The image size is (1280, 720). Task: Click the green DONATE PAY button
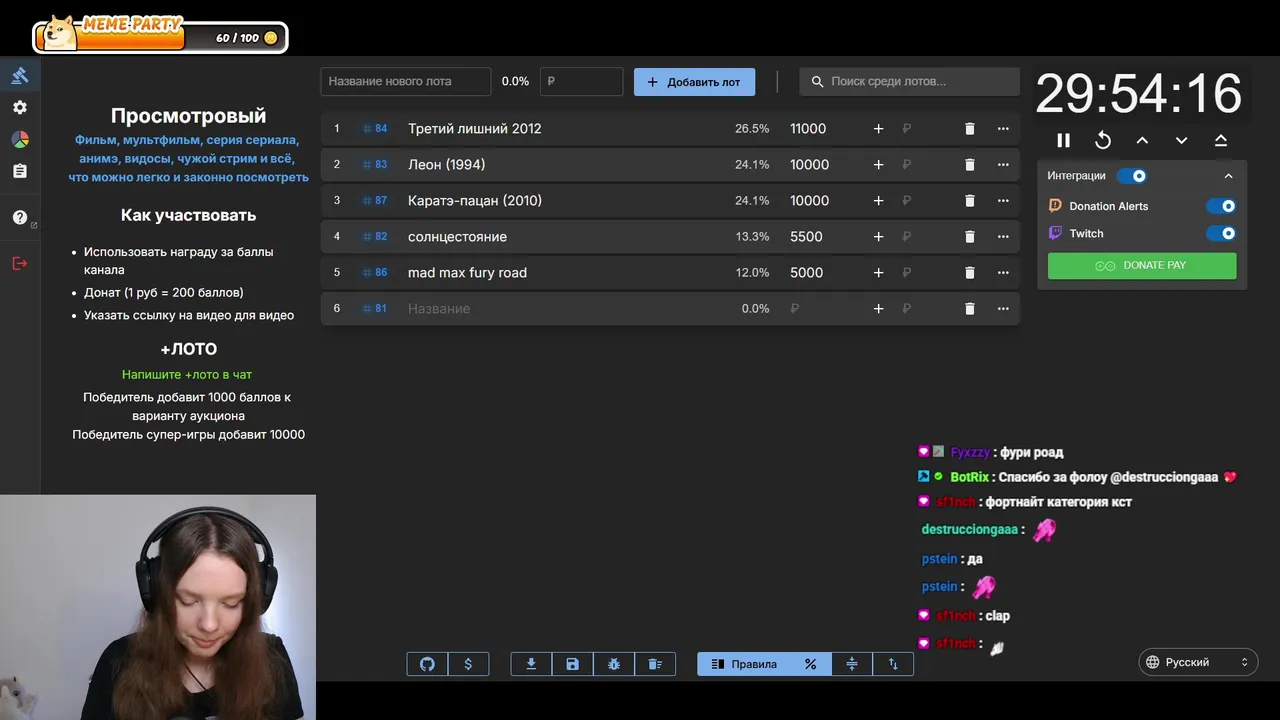(1142, 265)
